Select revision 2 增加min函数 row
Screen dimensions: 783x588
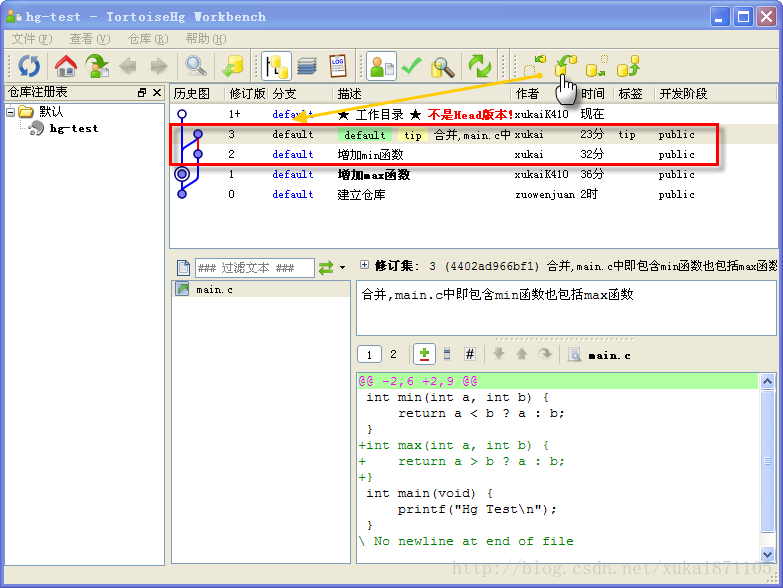473,154
